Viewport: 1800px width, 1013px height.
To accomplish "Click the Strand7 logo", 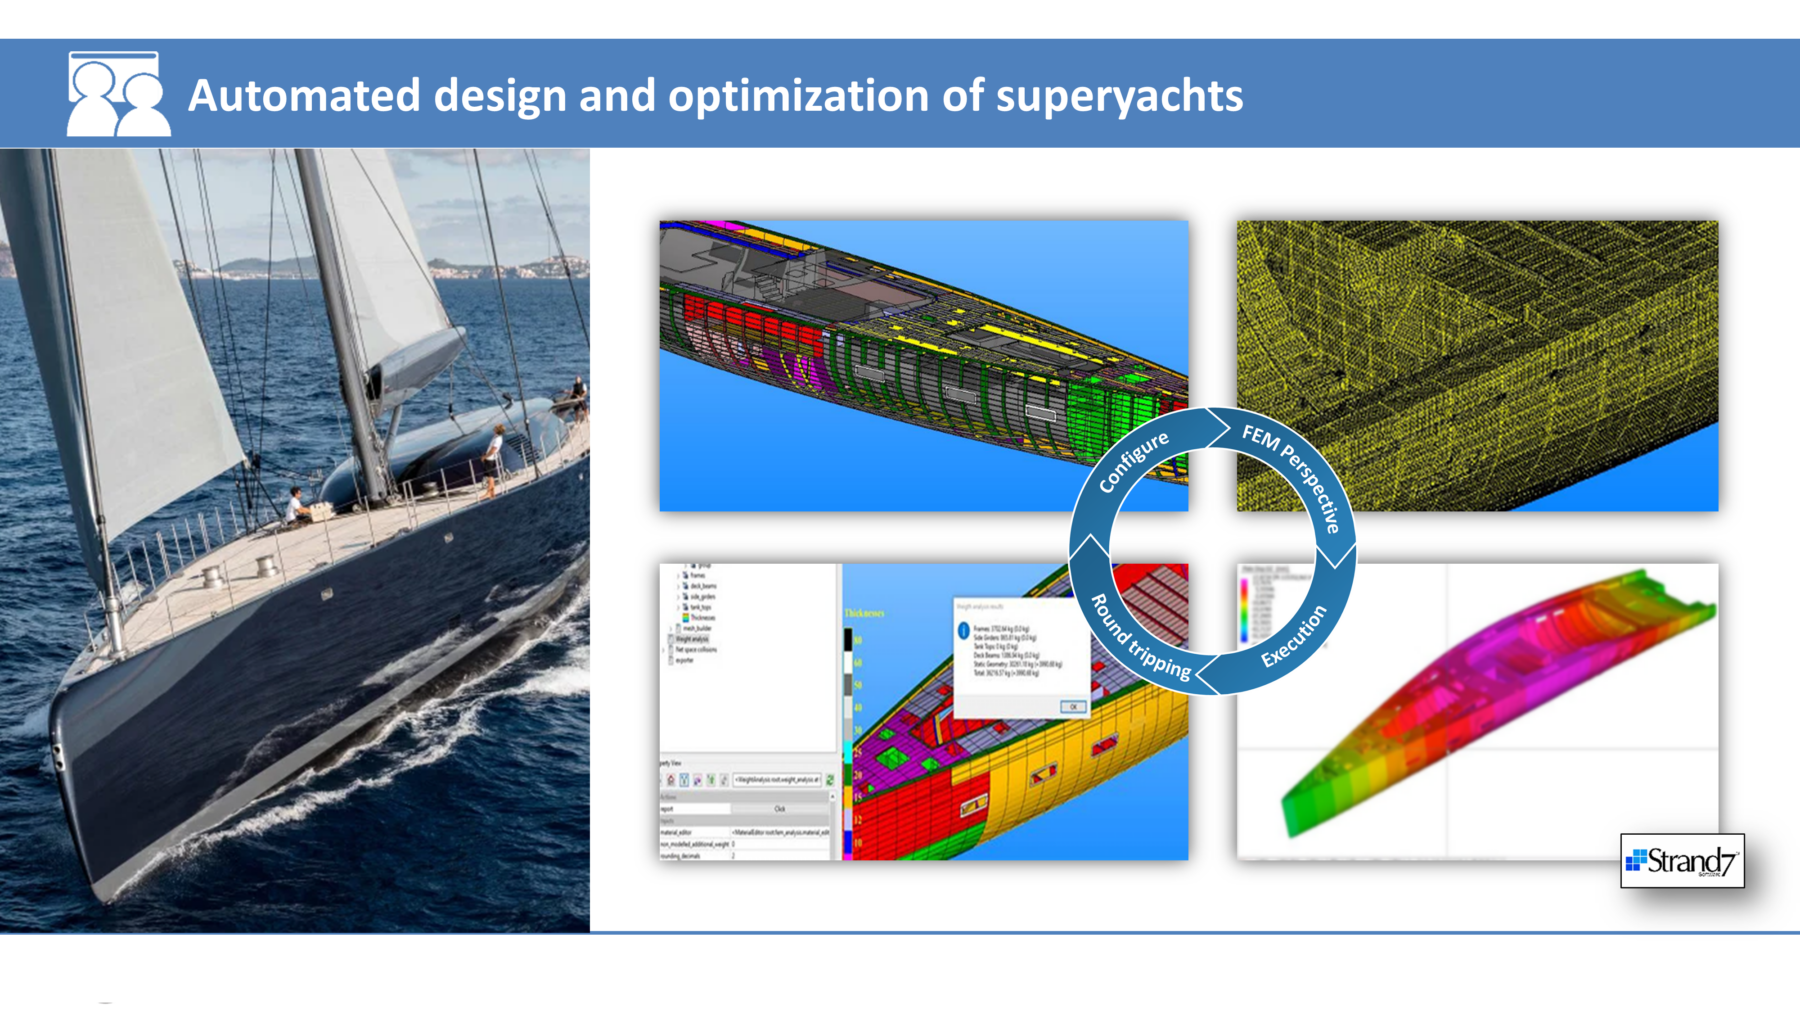I will pyautogui.click(x=1682, y=861).
